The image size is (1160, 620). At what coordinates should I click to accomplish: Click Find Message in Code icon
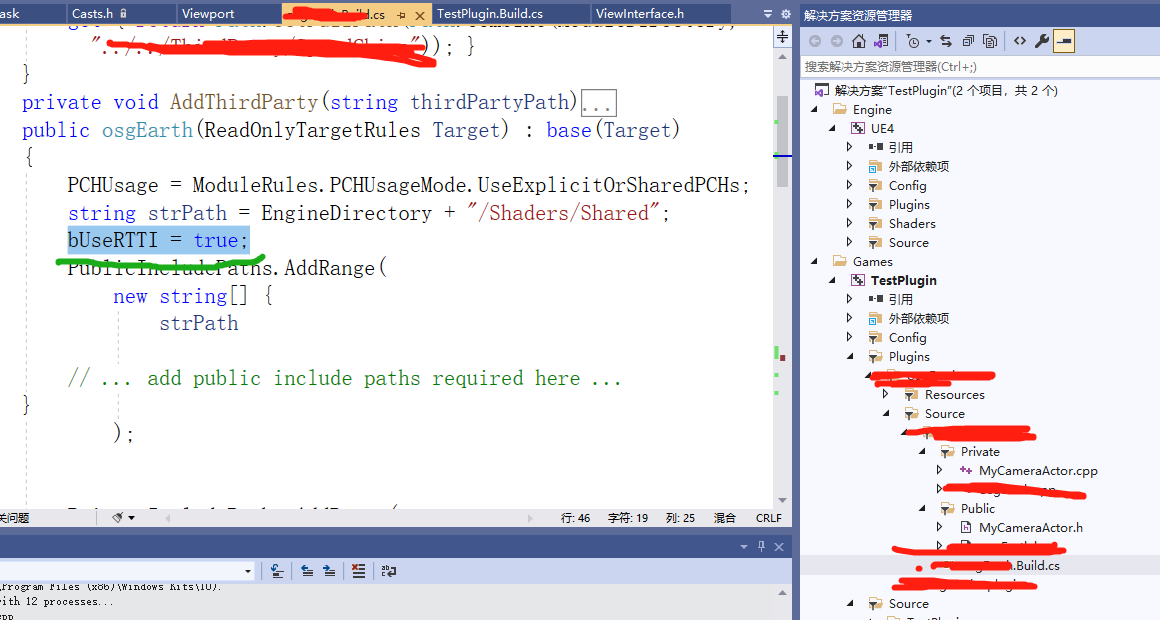pos(277,571)
